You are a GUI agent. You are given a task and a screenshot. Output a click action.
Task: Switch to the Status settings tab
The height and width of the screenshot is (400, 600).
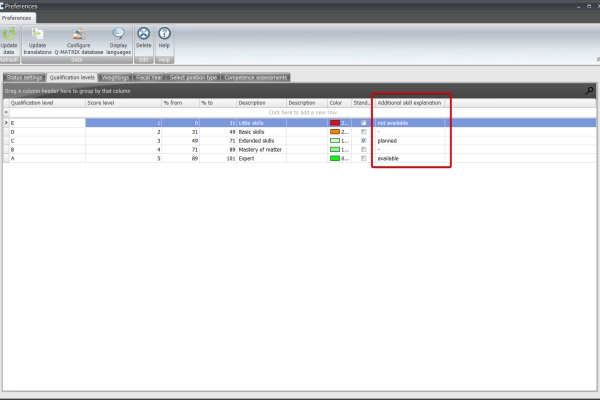(x=23, y=77)
